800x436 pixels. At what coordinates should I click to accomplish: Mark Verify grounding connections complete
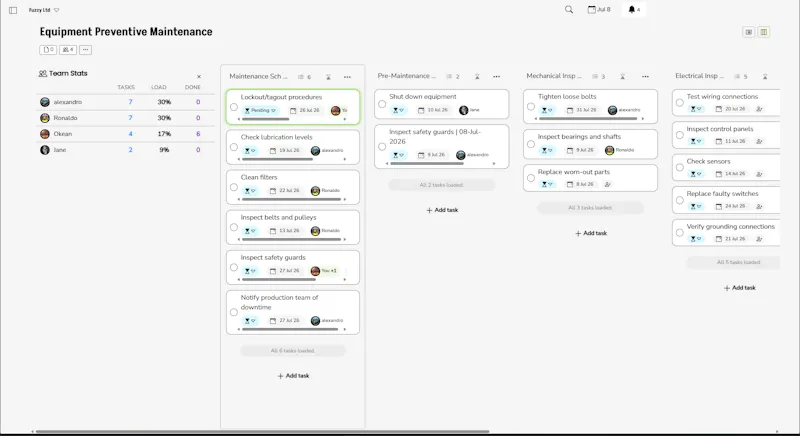(x=680, y=233)
